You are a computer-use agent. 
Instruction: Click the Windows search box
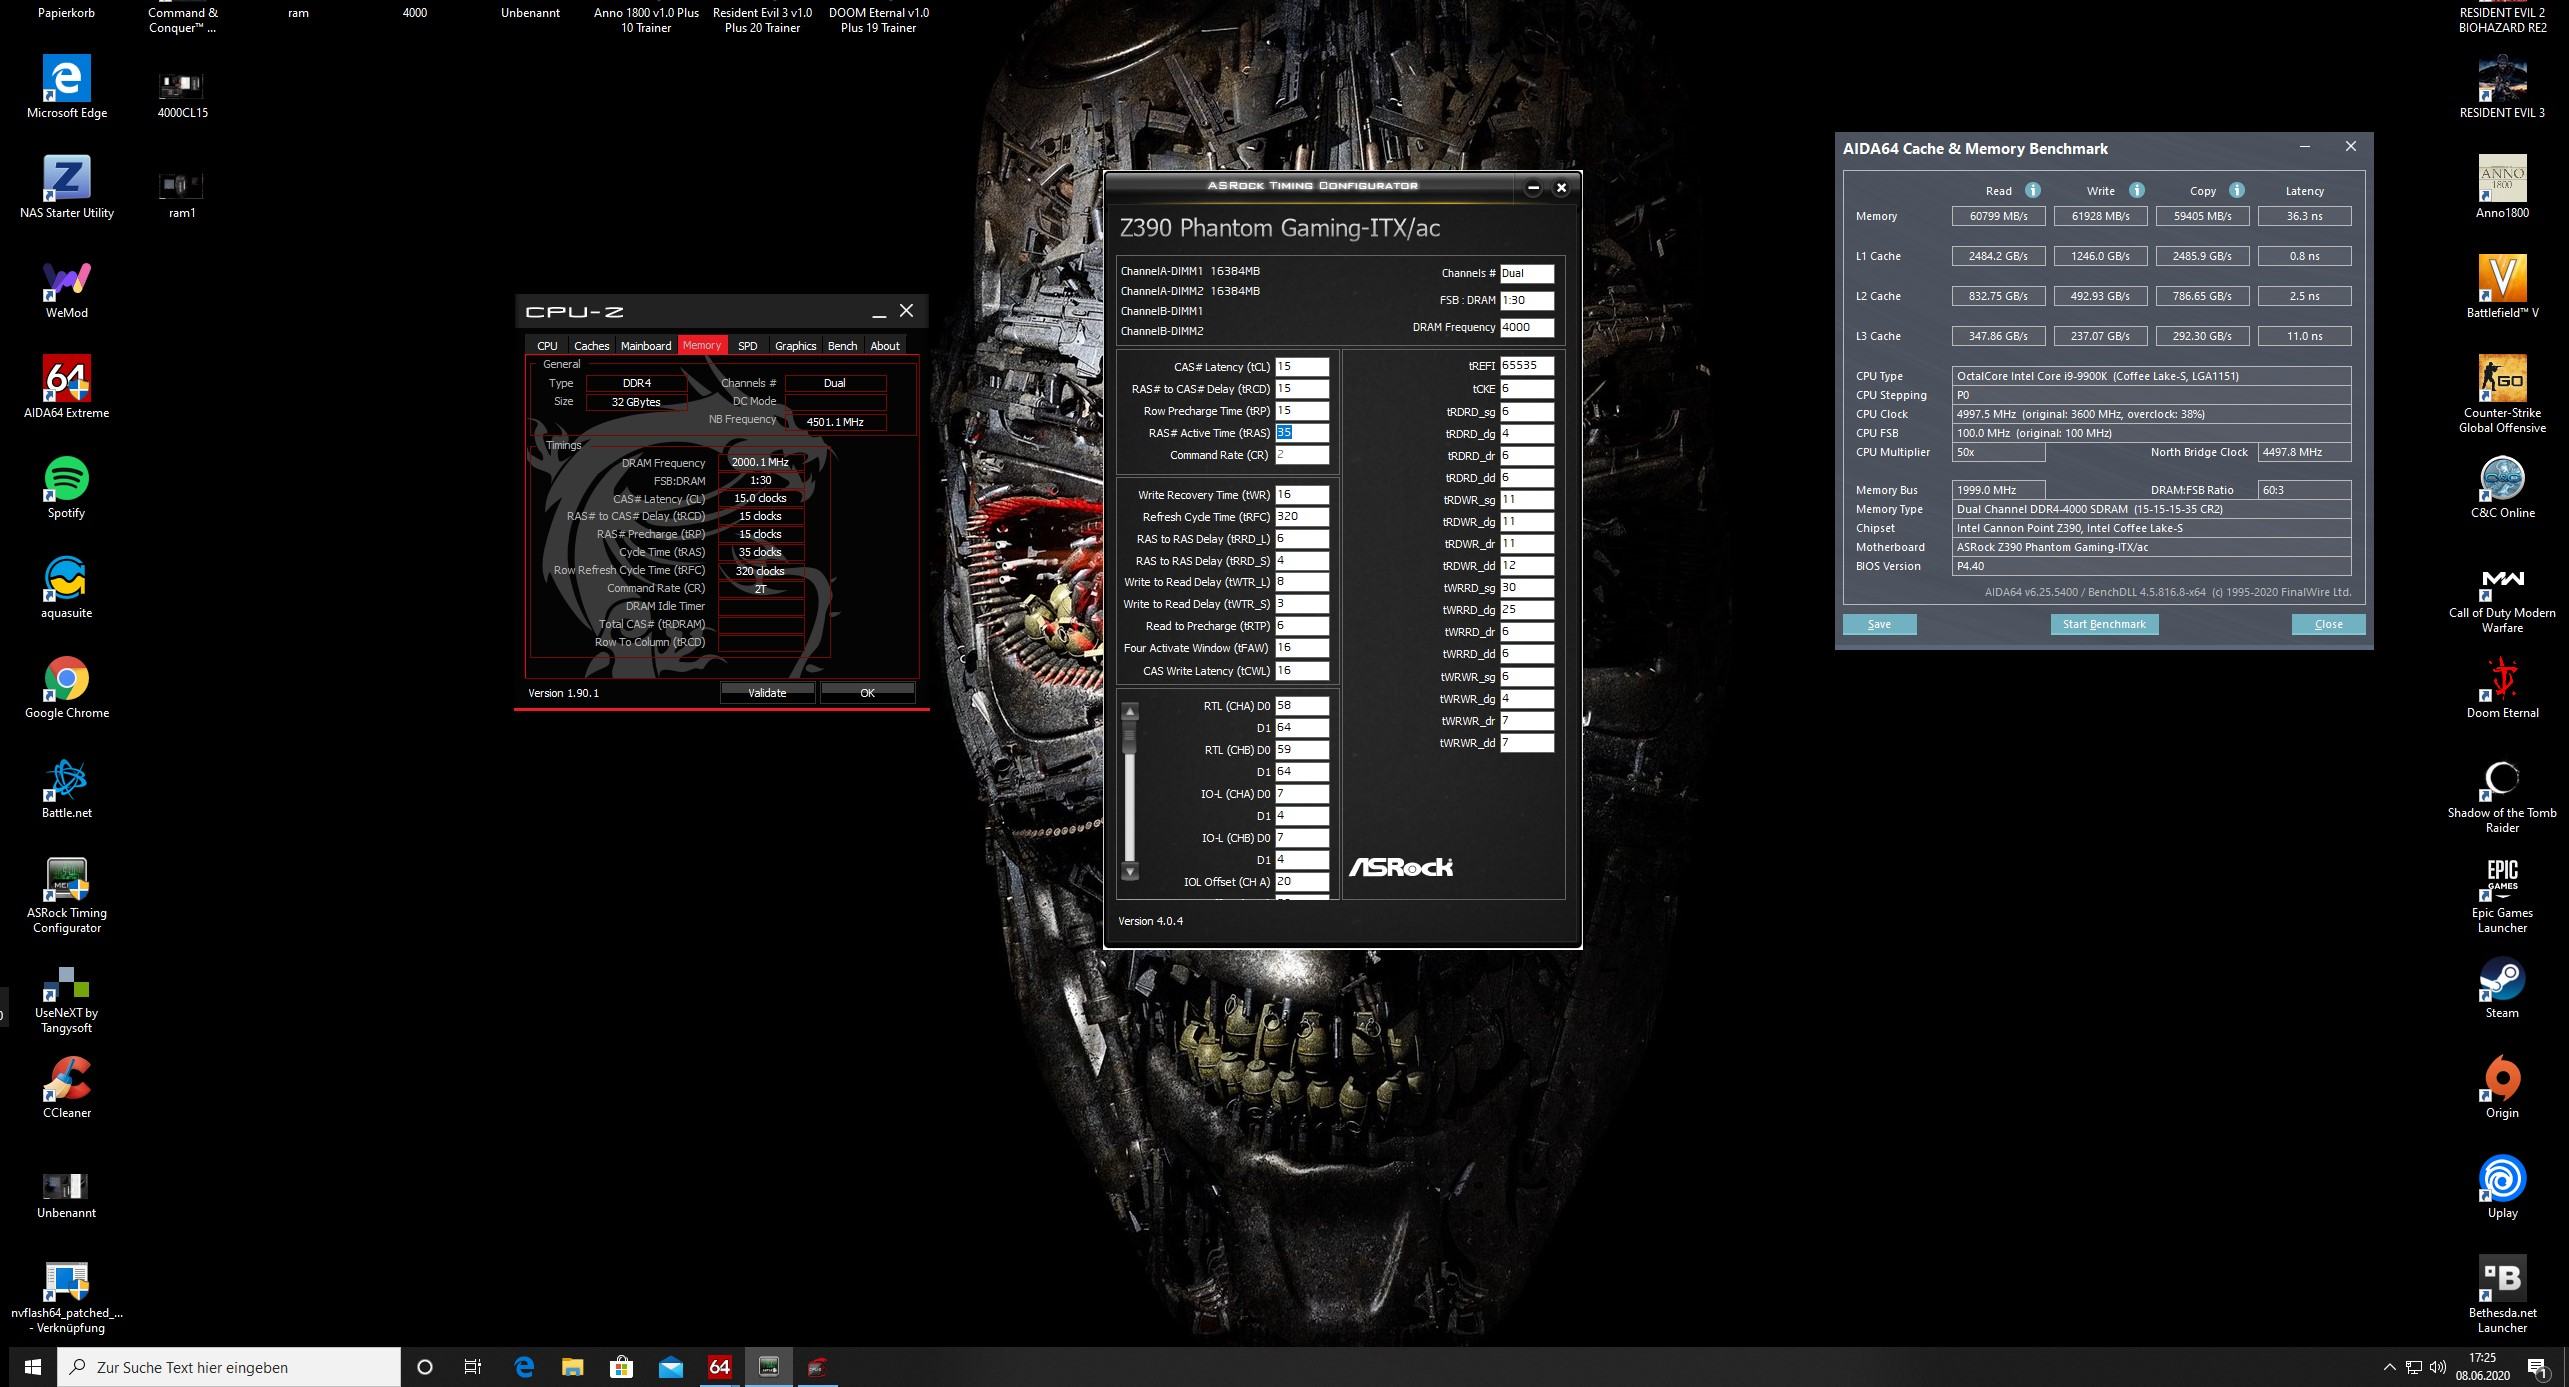click(x=230, y=1367)
